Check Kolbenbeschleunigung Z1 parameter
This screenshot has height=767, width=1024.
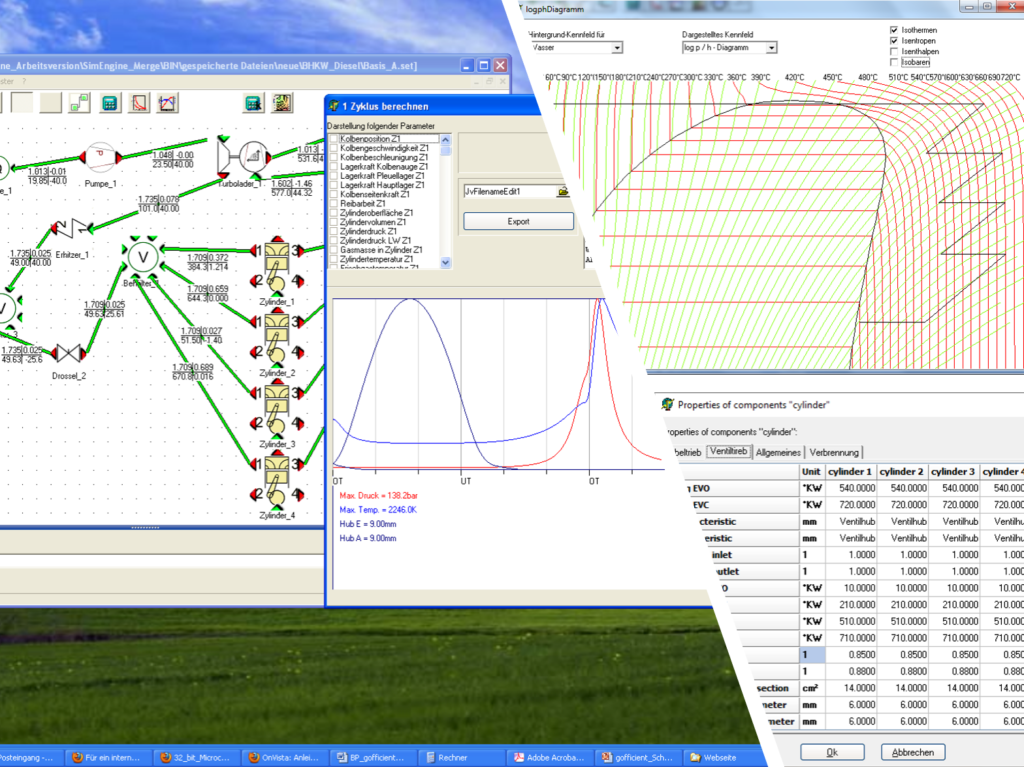334,157
